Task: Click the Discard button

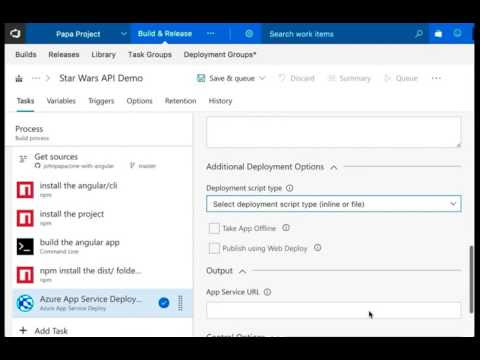Action: click(297, 78)
